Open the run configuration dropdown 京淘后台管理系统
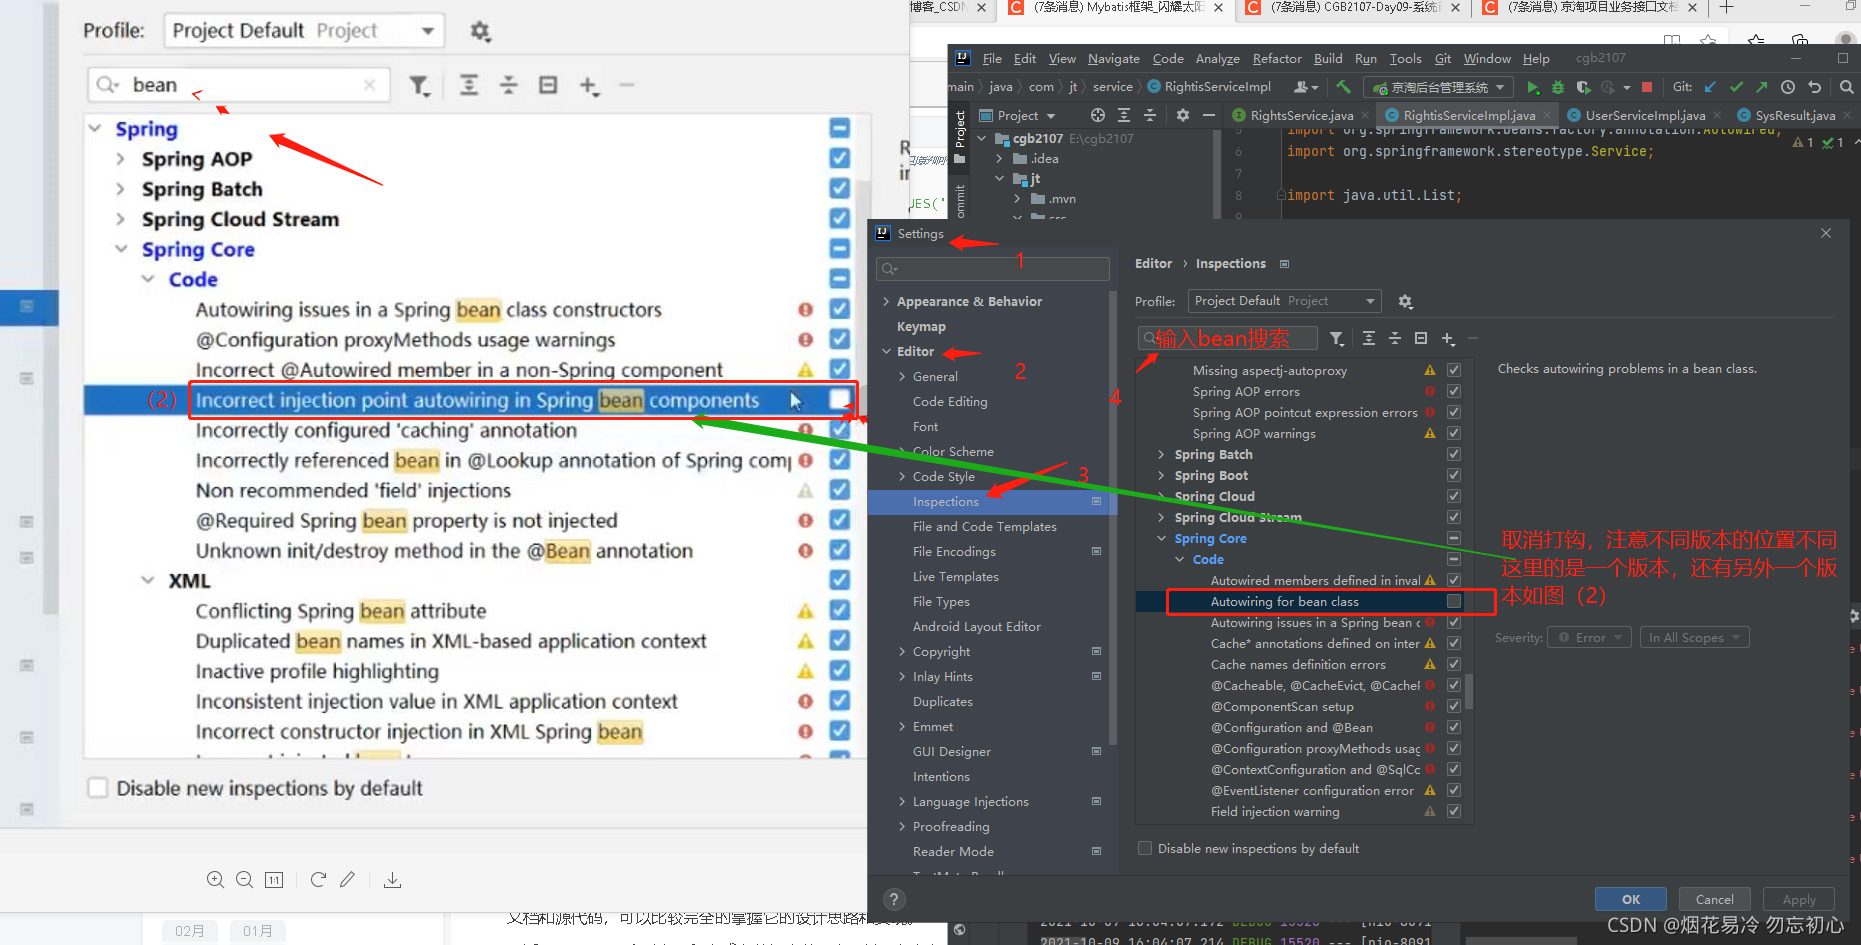1861x945 pixels. (1439, 87)
